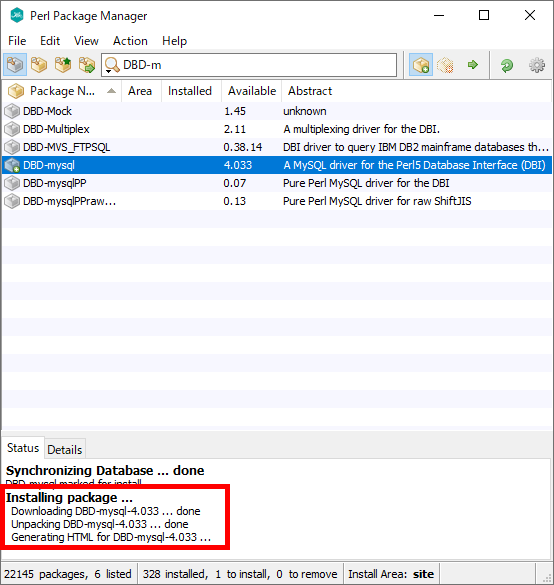Refresh all data with the green sync icon

[x=507, y=65]
